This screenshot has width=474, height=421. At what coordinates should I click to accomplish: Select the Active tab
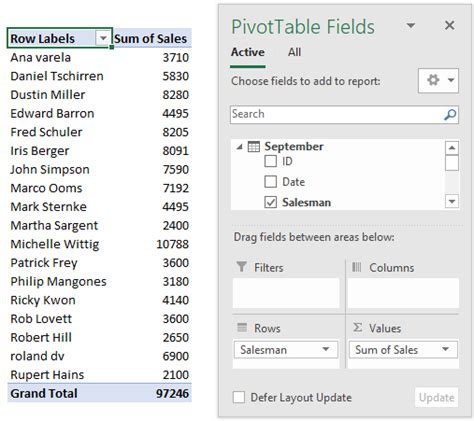[x=248, y=52]
